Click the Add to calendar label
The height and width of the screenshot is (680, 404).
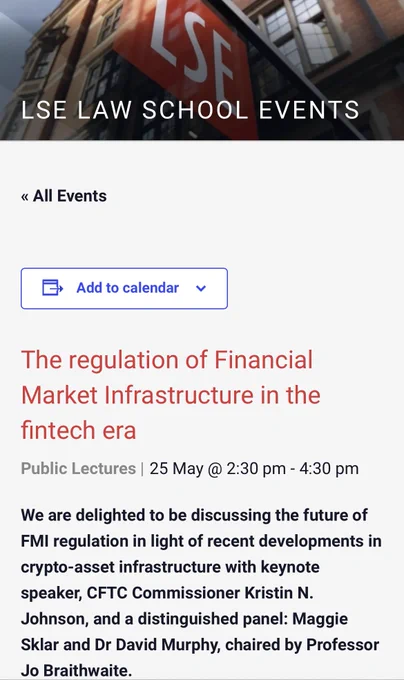pyautogui.click(x=127, y=288)
